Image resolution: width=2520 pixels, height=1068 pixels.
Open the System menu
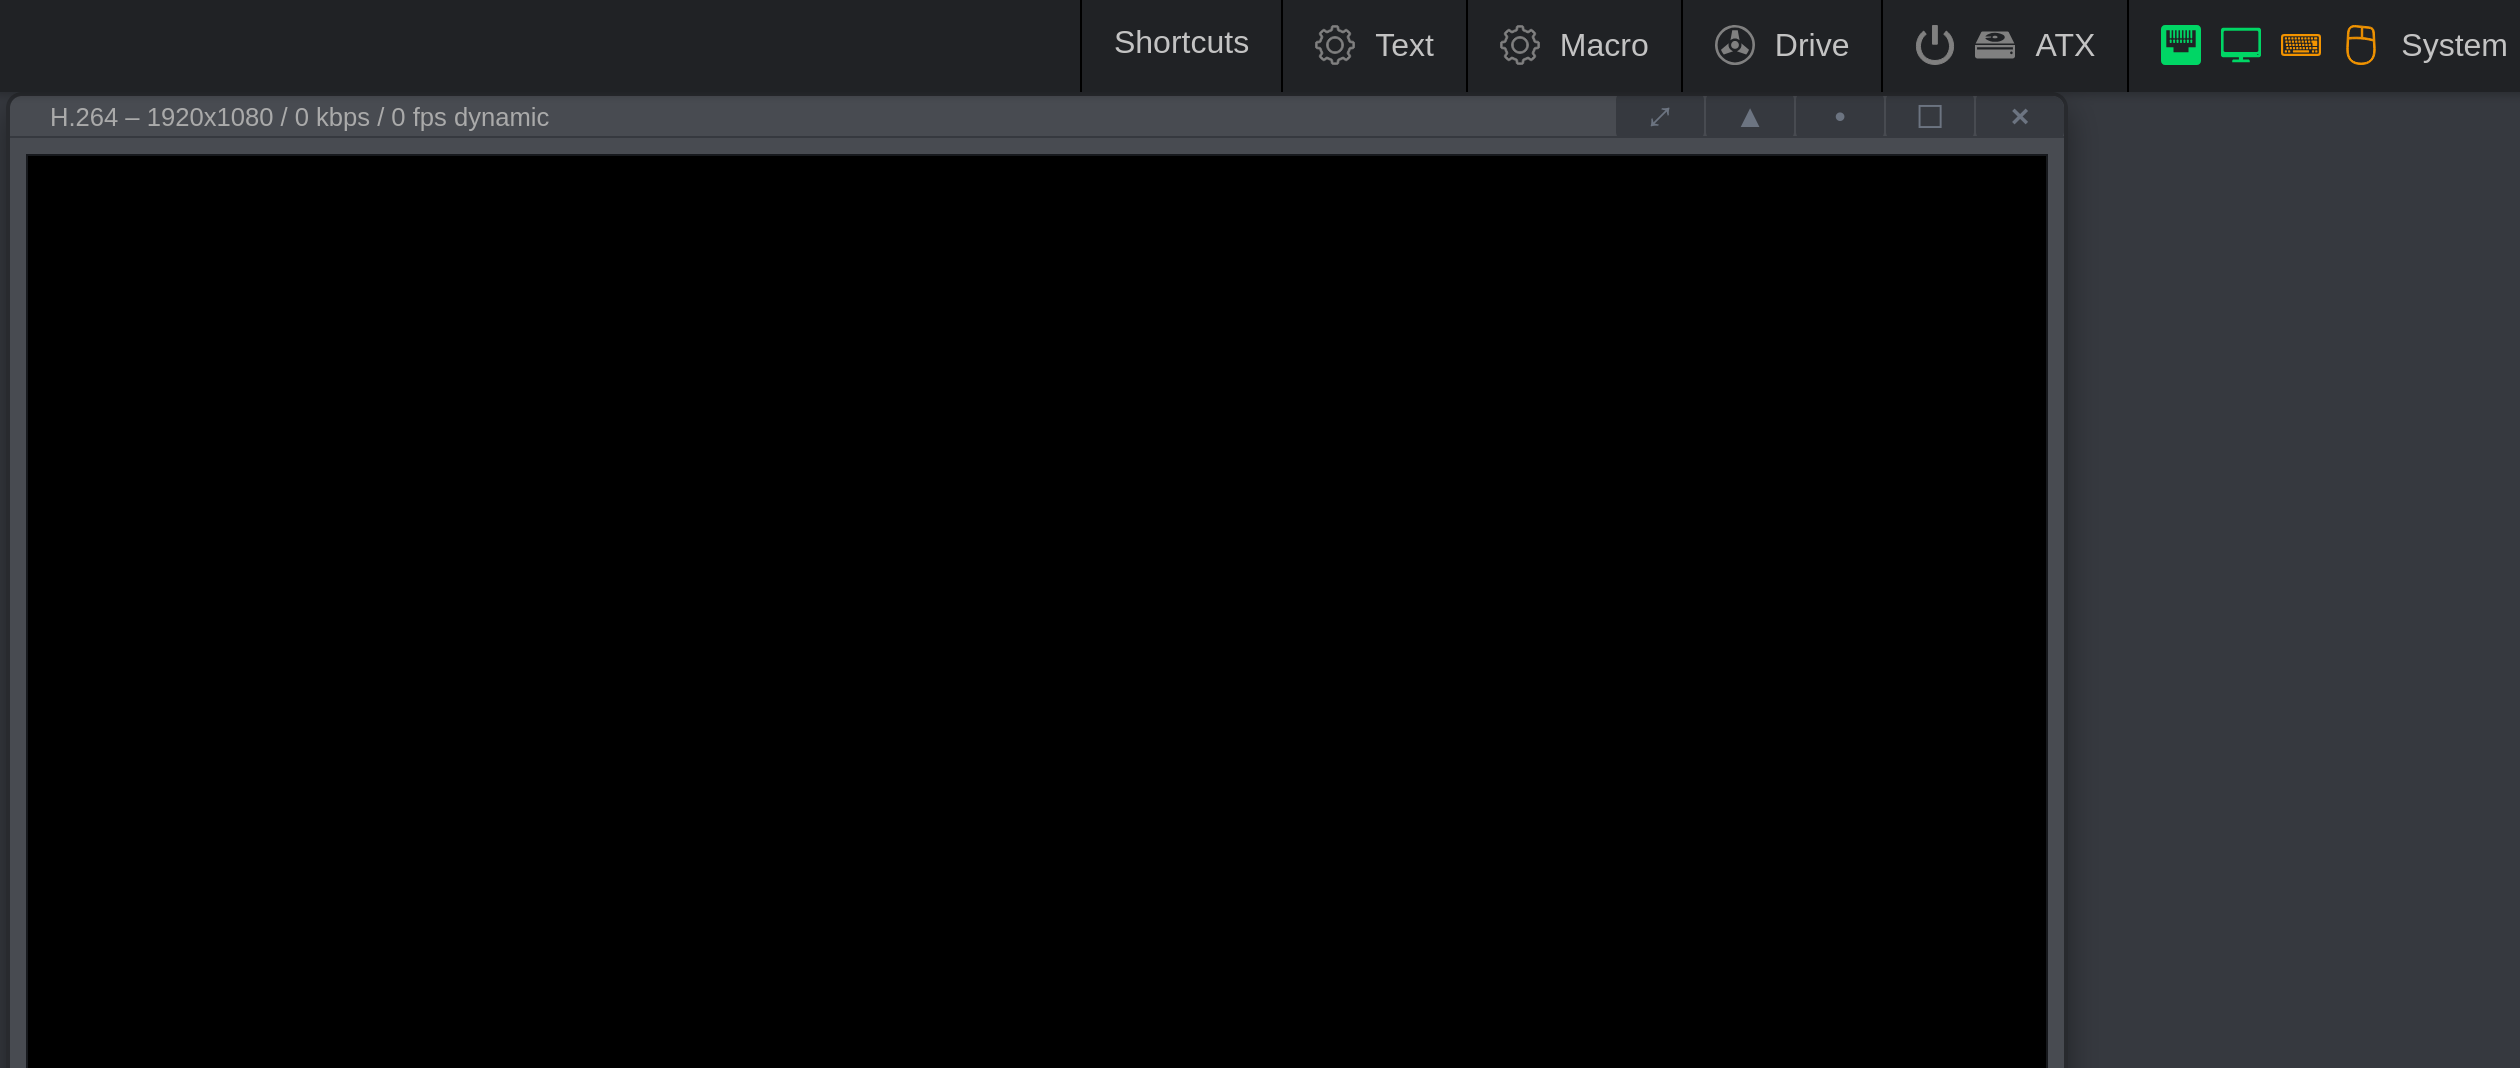tap(2324, 45)
